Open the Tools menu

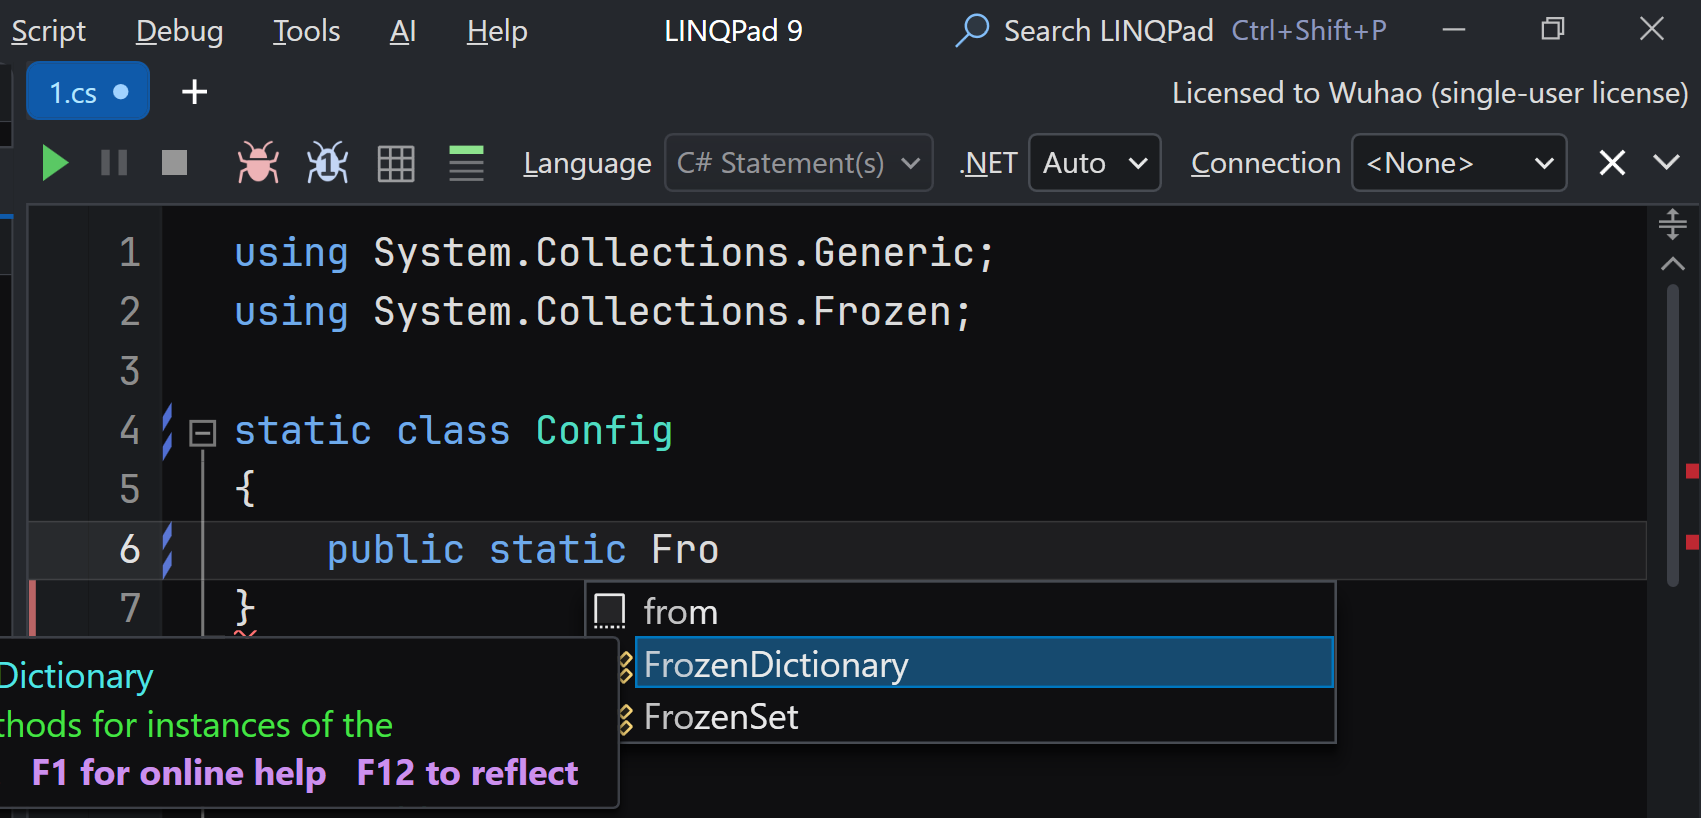point(306,31)
